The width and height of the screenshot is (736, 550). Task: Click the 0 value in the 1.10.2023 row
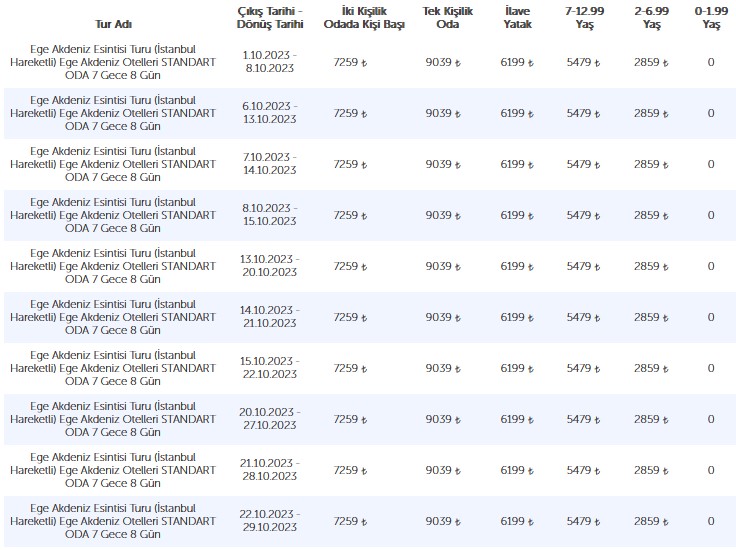(x=711, y=62)
